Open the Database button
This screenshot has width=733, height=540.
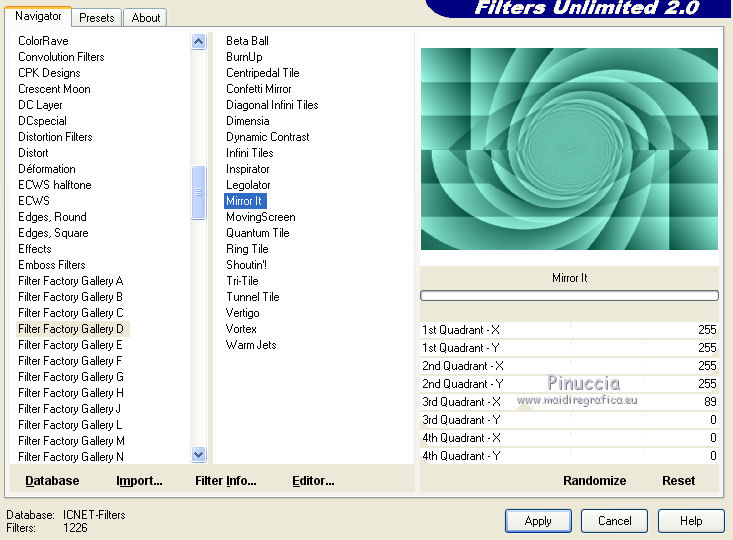(52, 481)
